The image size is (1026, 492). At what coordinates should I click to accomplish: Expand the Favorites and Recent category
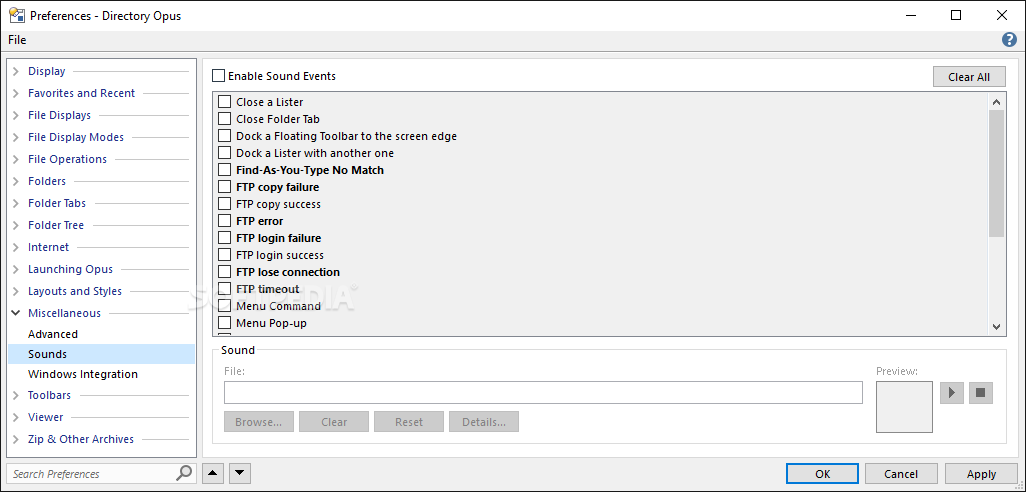16,94
